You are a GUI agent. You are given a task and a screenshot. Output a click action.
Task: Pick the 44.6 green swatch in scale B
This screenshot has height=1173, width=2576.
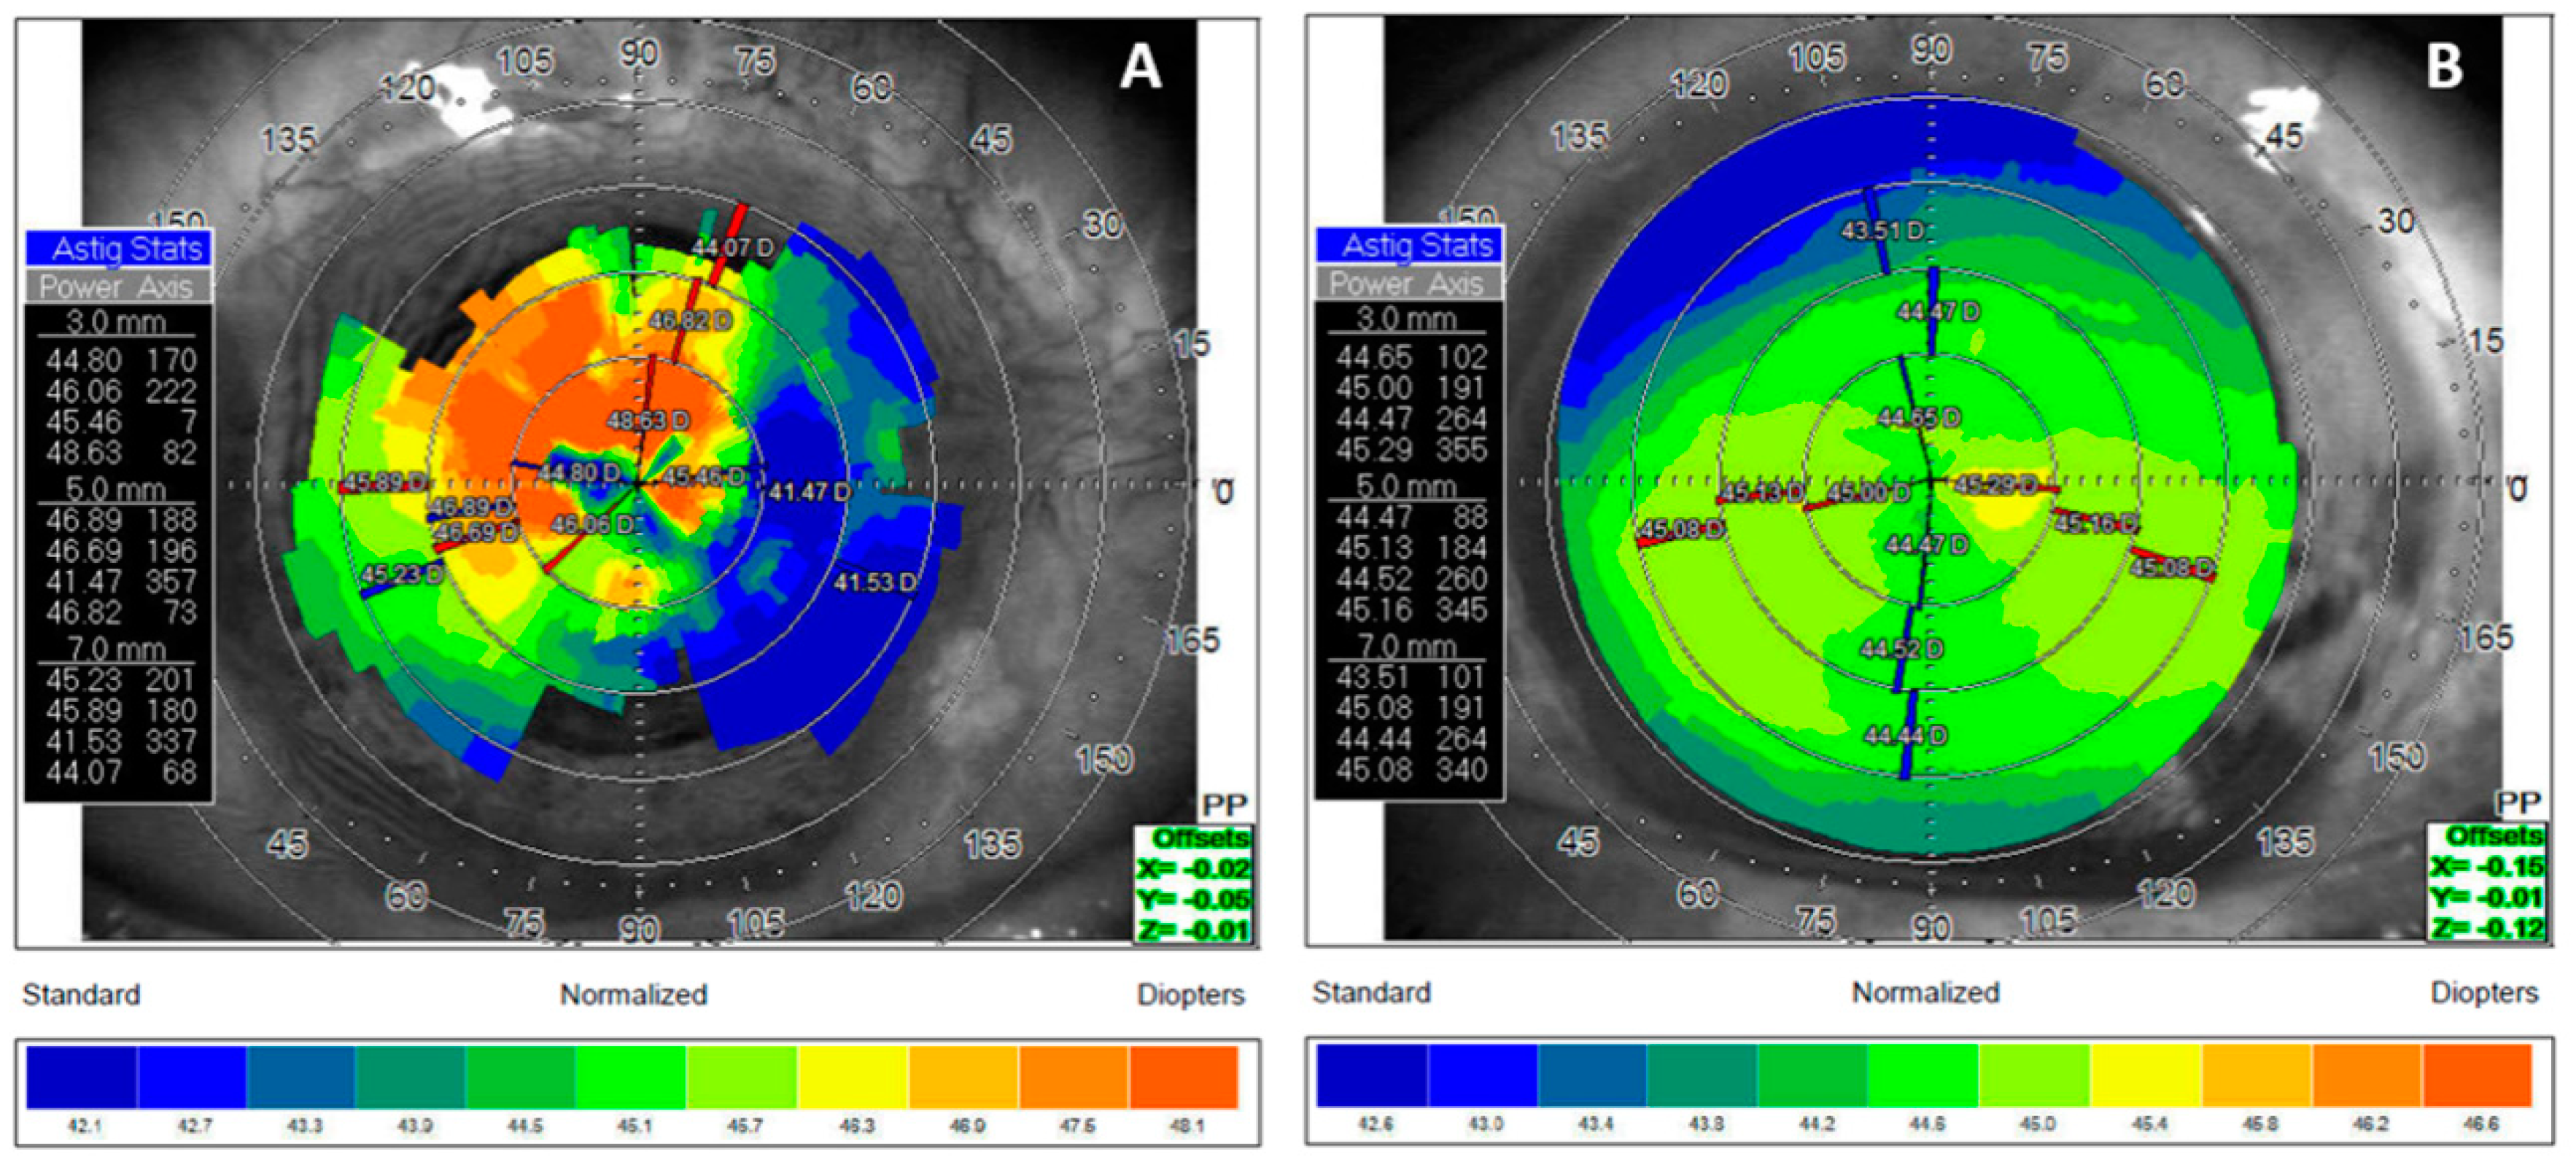1923,1075
